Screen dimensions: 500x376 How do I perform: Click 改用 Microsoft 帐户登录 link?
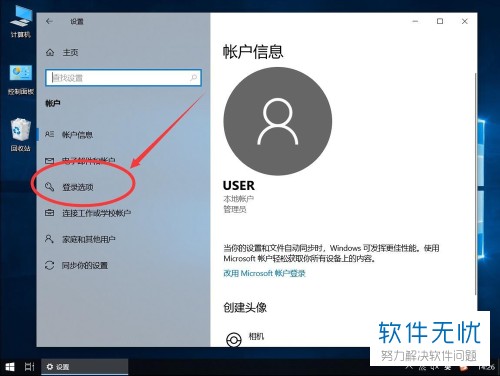tap(264, 273)
